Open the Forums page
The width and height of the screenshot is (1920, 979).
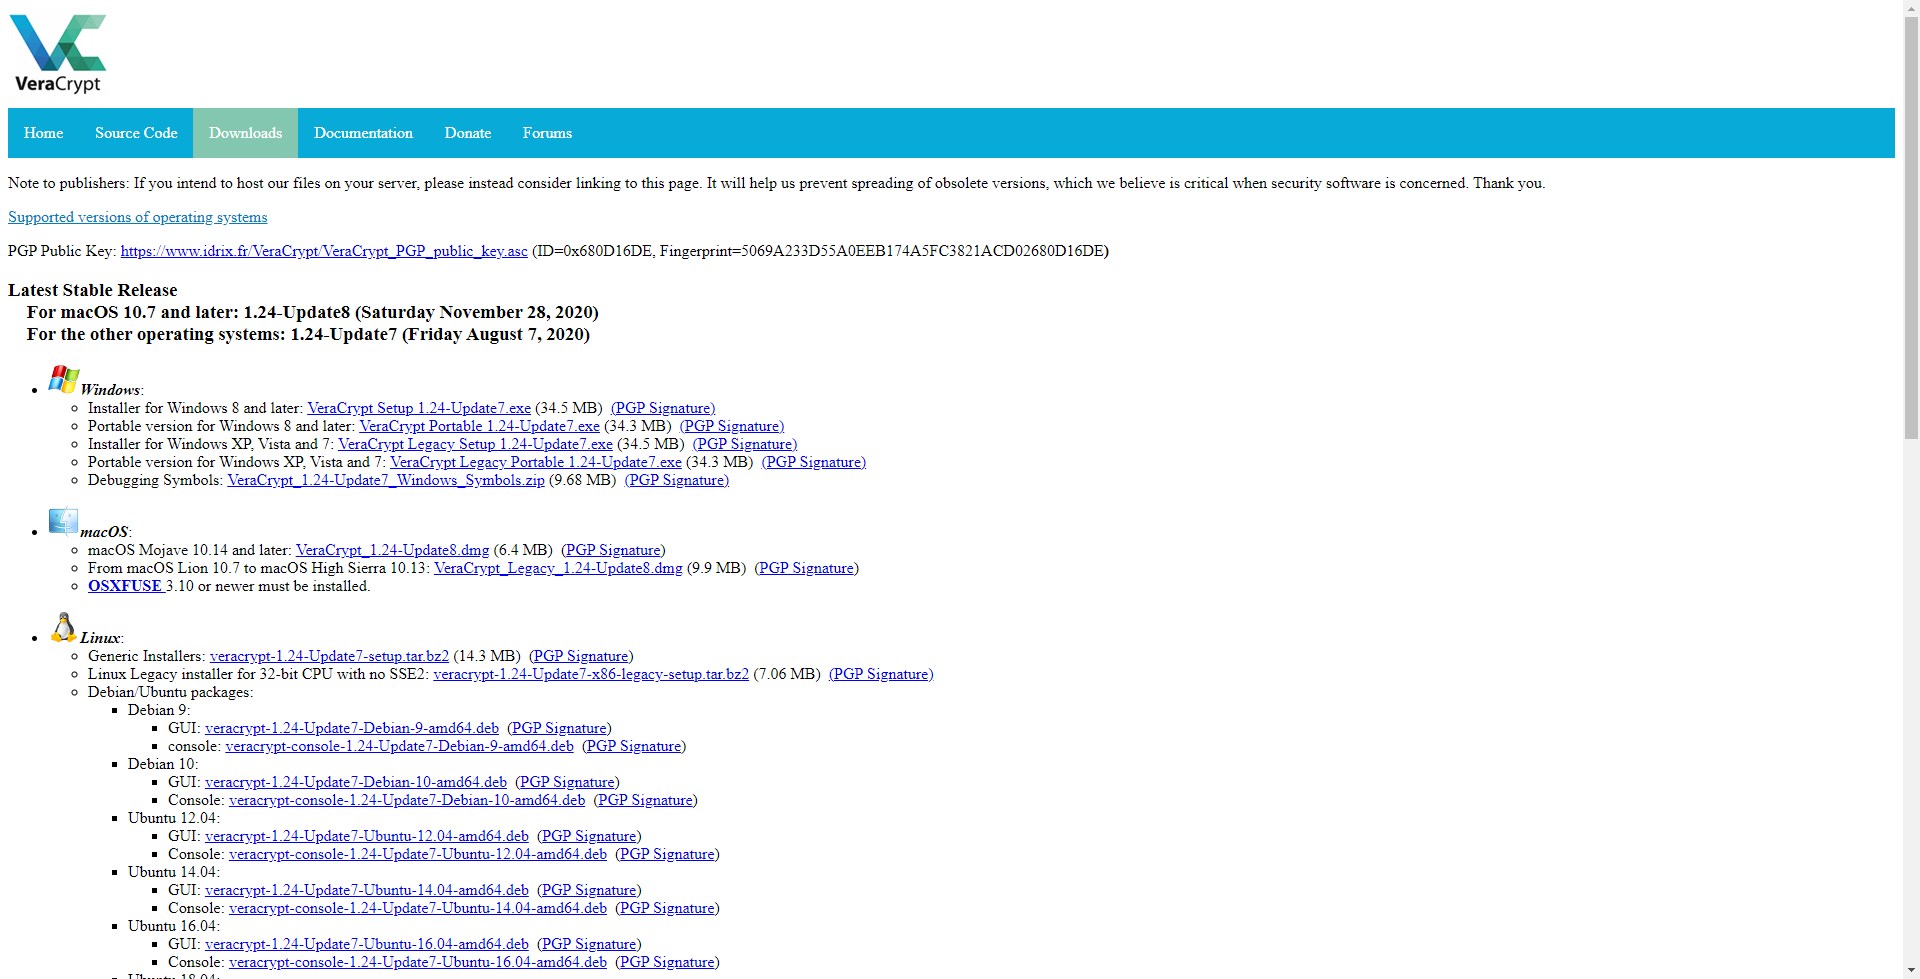[x=547, y=133]
